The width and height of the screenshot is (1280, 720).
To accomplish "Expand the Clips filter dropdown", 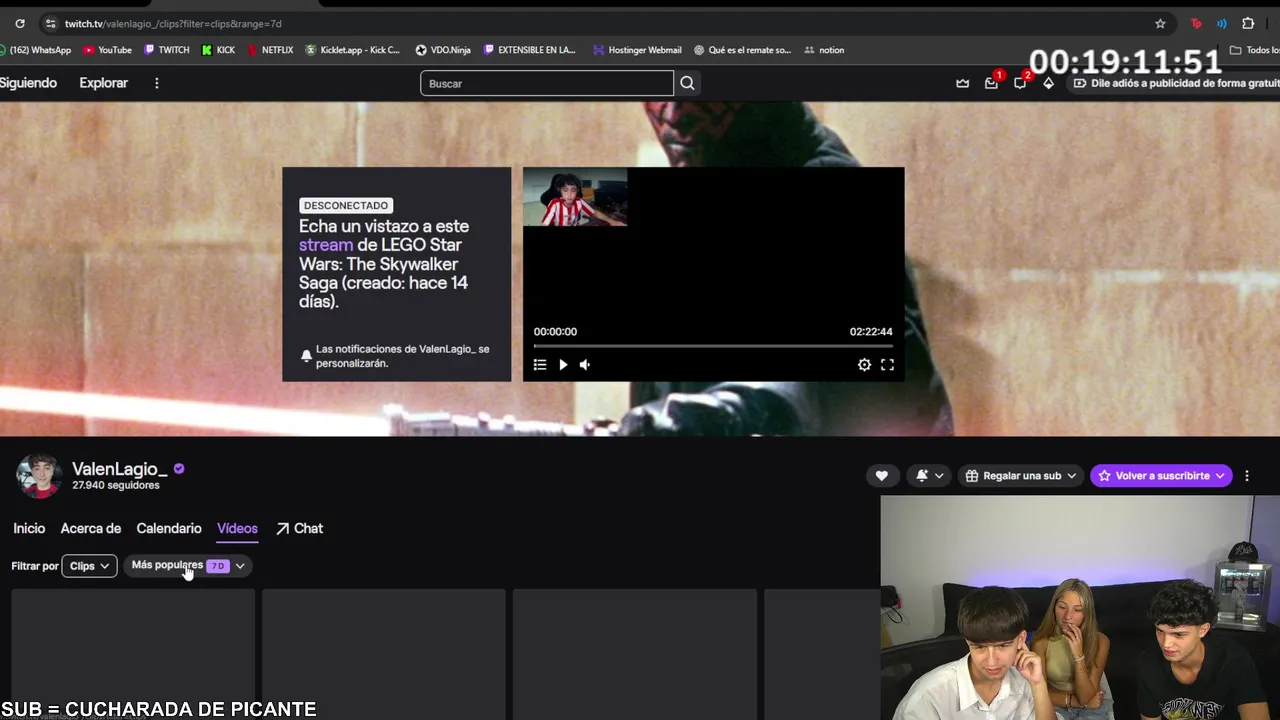I will coord(89,566).
